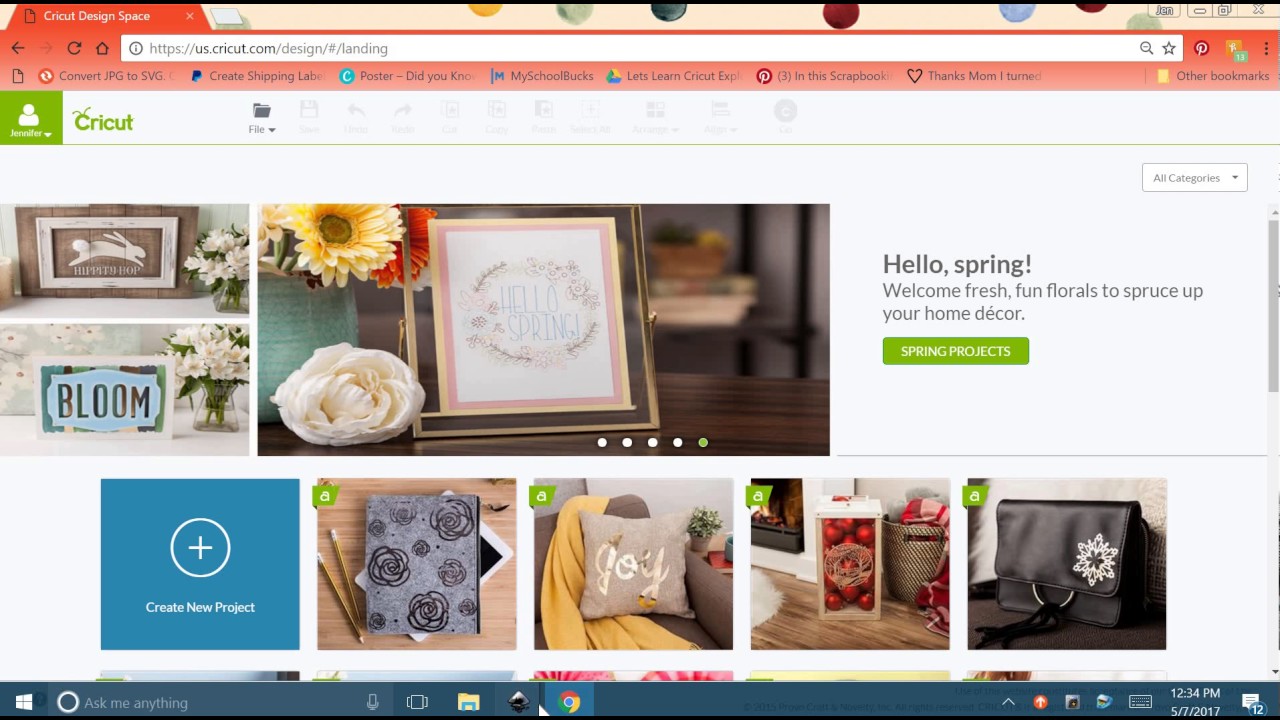The width and height of the screenshot is (1280, 720).
Task: Open Thanks Mom I turned bookmark
Action: point(974,76)
